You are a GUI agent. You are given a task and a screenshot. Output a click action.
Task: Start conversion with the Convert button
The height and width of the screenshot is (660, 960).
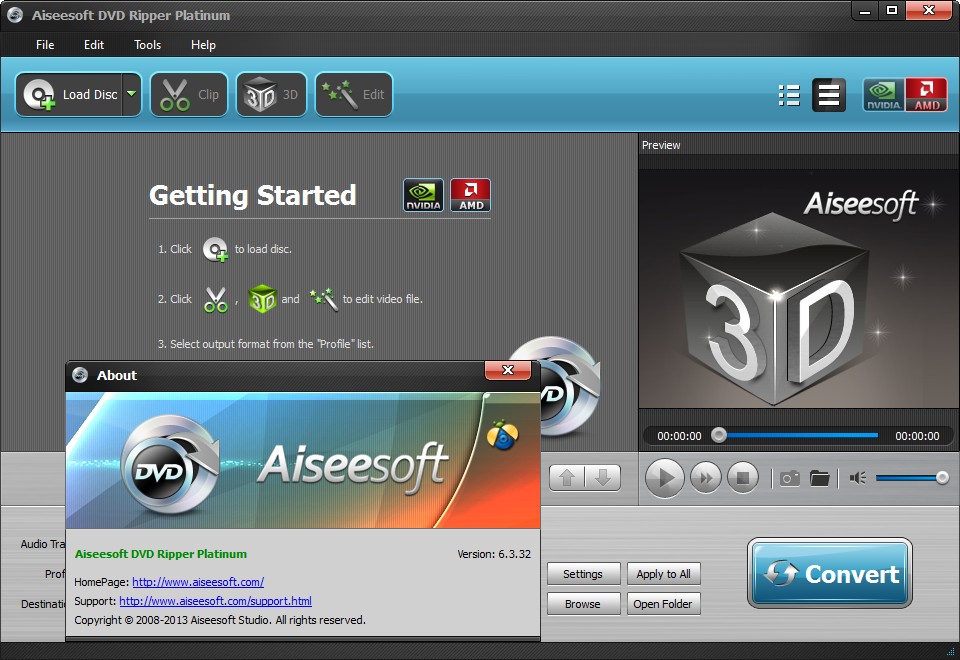point(830,573)
